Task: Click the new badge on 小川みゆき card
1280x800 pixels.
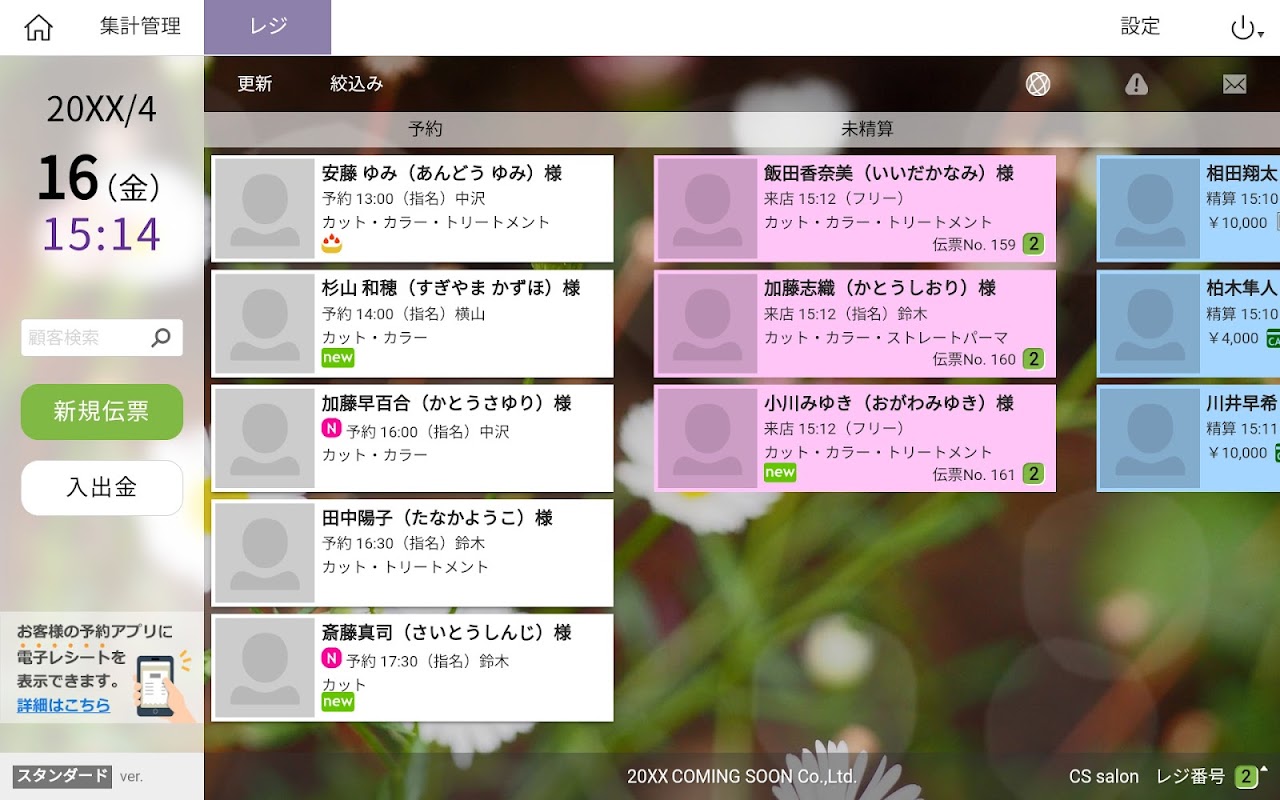Action: coord(780,472)
